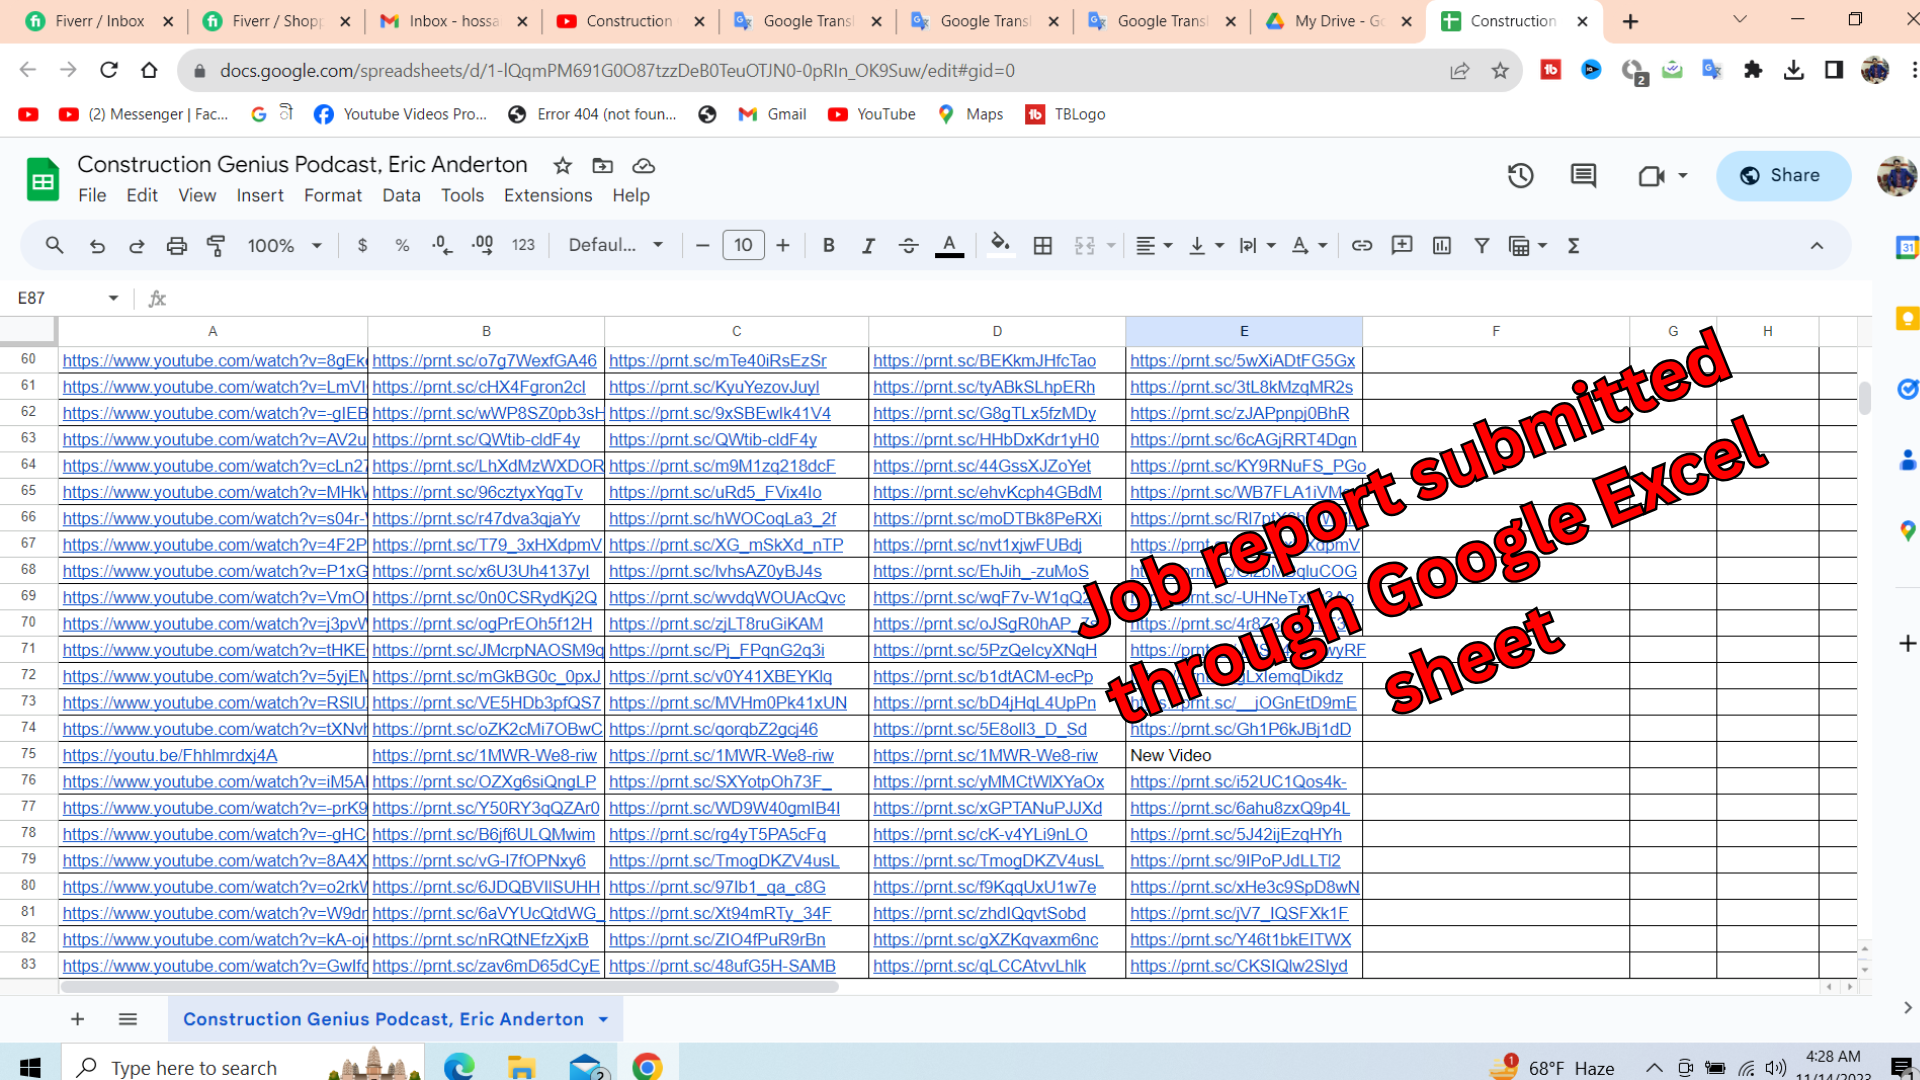The image size is (1920, 1080).
Task: Open the font family dropdown
Action: coord(615,245)
